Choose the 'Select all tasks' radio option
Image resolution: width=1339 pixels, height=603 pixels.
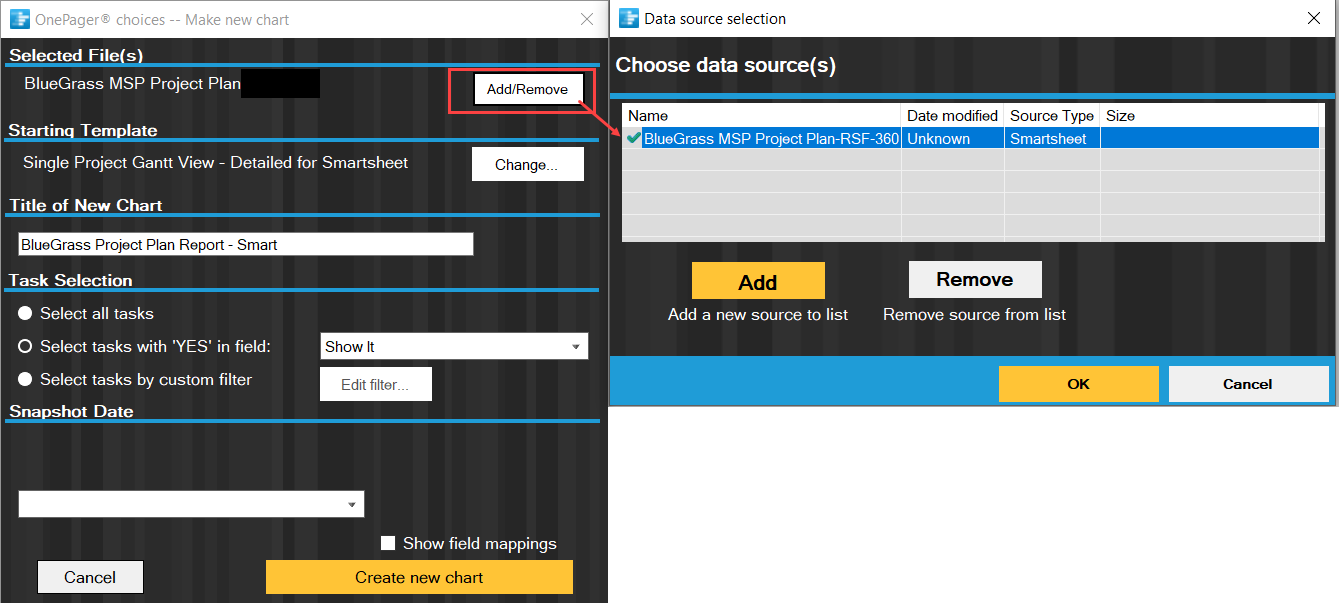[x=26, y=314]
